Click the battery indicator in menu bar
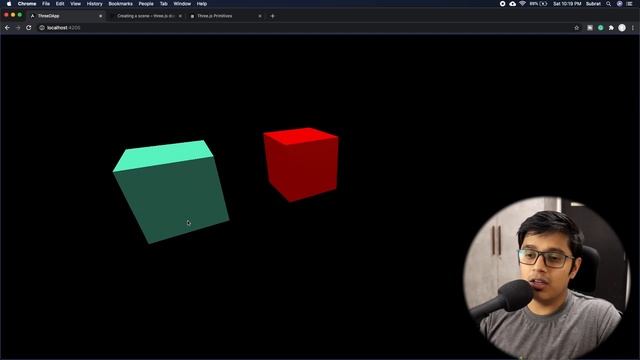 [x=539, y=4]
